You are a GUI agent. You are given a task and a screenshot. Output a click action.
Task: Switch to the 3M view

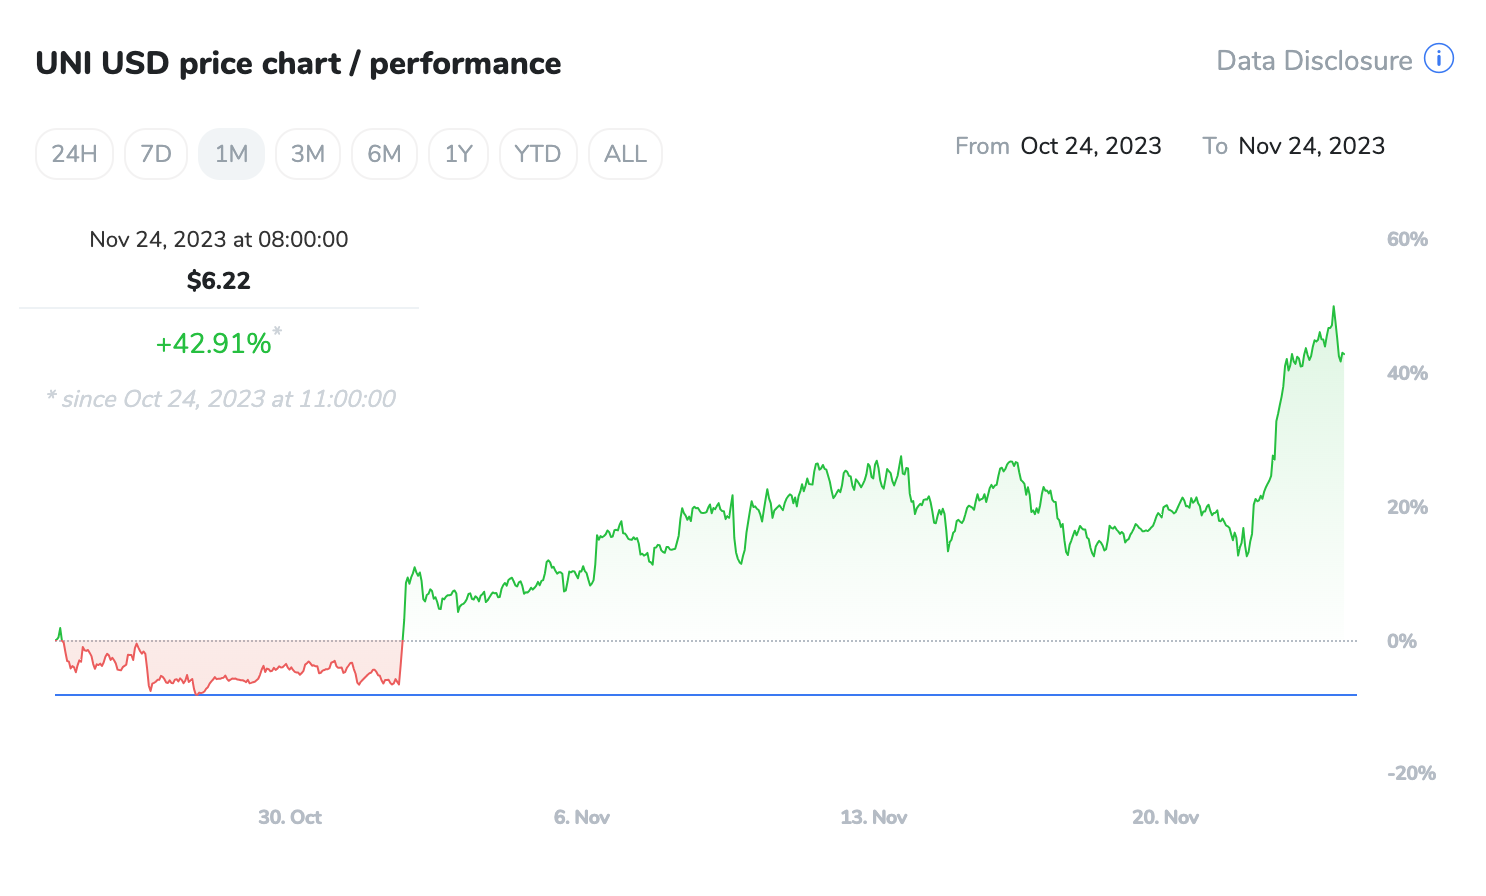tap(308, 153)
